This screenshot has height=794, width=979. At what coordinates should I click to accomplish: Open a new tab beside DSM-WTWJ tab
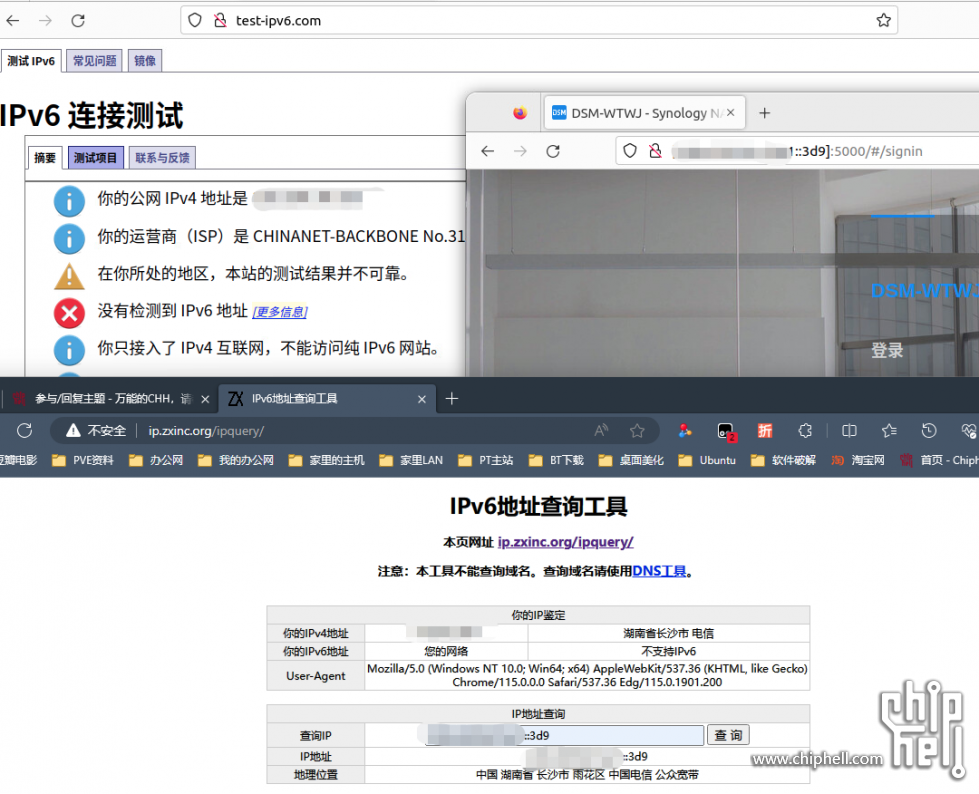tap(764, 113)
